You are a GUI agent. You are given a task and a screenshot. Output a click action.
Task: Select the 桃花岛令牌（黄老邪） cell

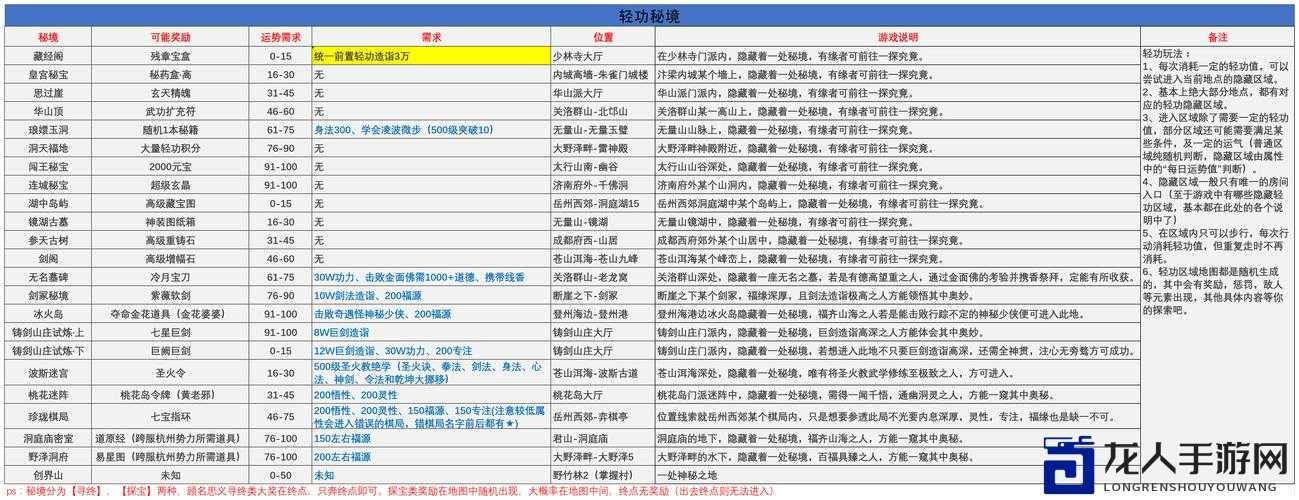(171, 394)
